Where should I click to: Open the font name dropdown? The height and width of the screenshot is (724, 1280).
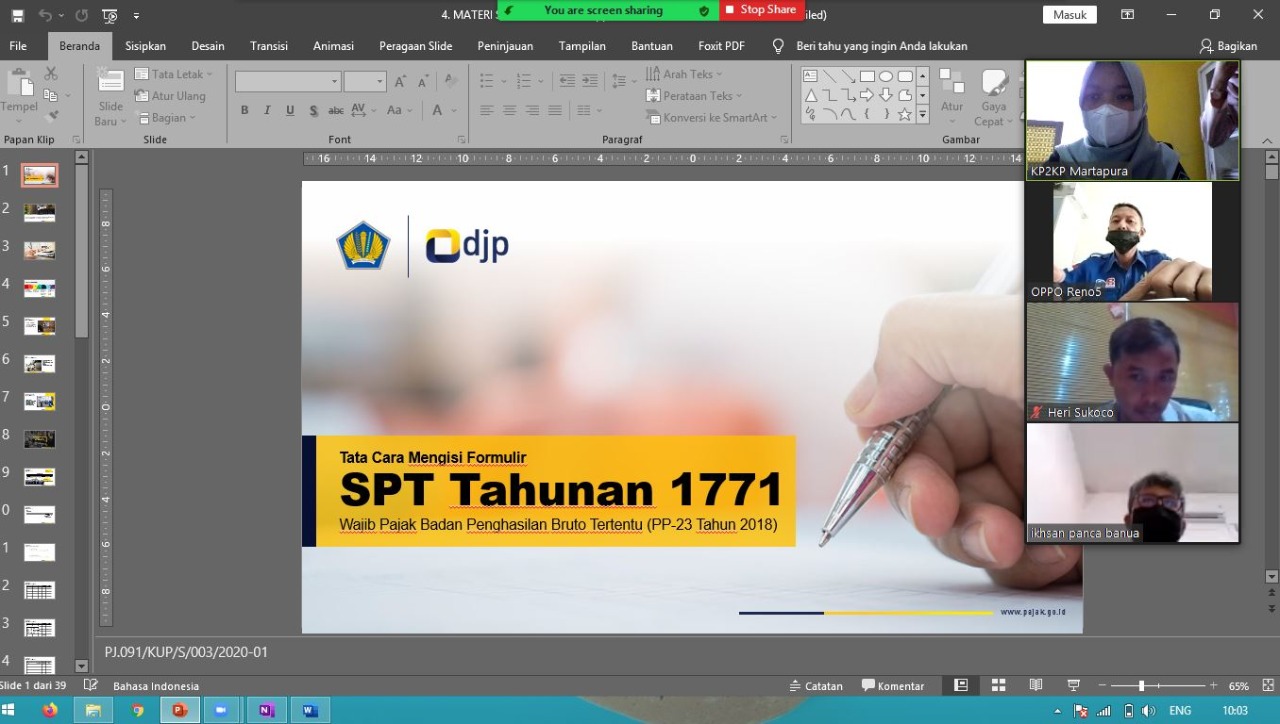pos(334,82)
